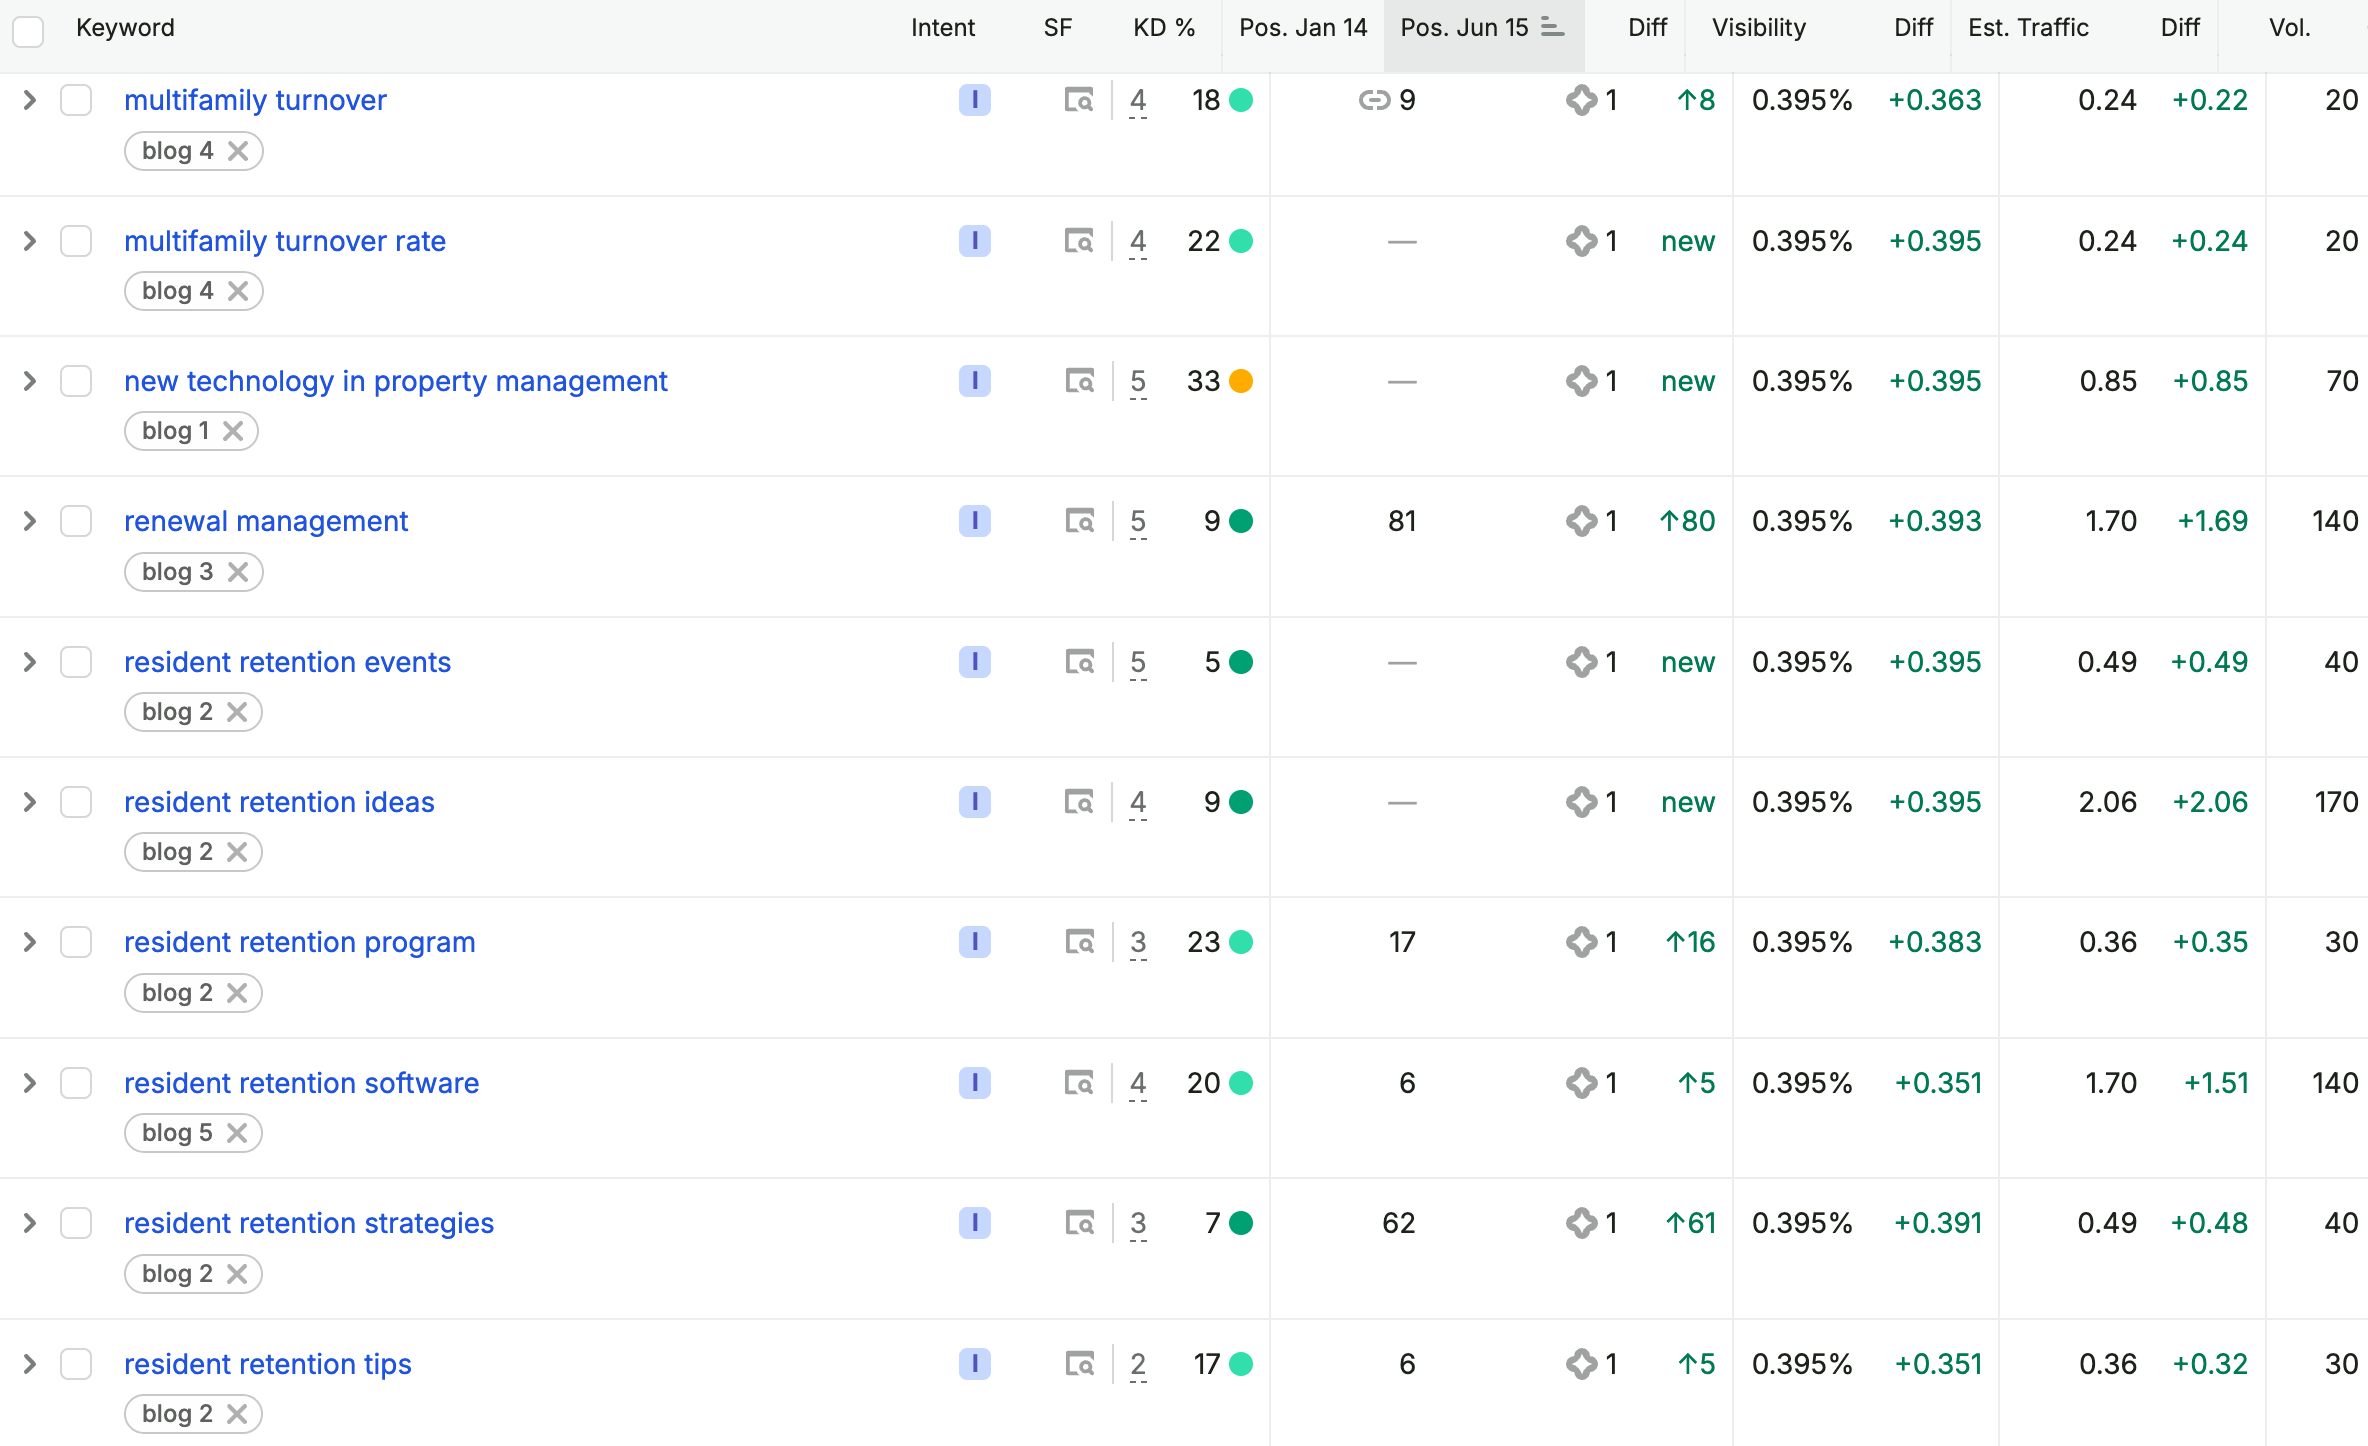Sort by Pos. Jan 14 column

1303,28
